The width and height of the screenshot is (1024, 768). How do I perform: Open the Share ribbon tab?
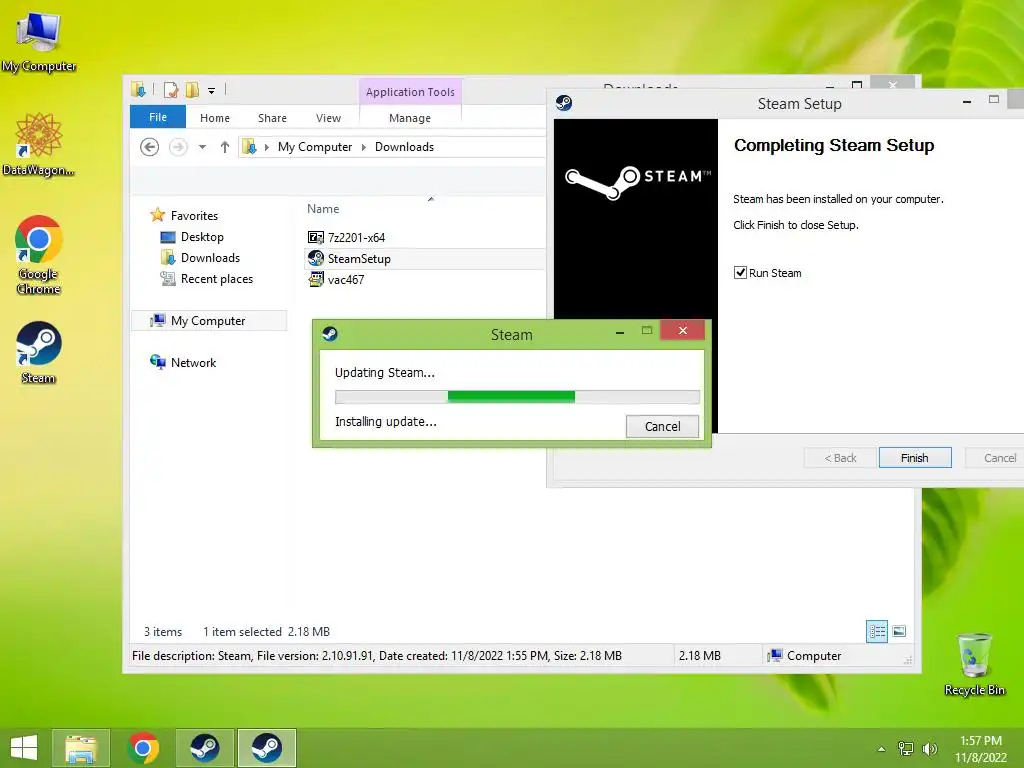click(272, 118)
